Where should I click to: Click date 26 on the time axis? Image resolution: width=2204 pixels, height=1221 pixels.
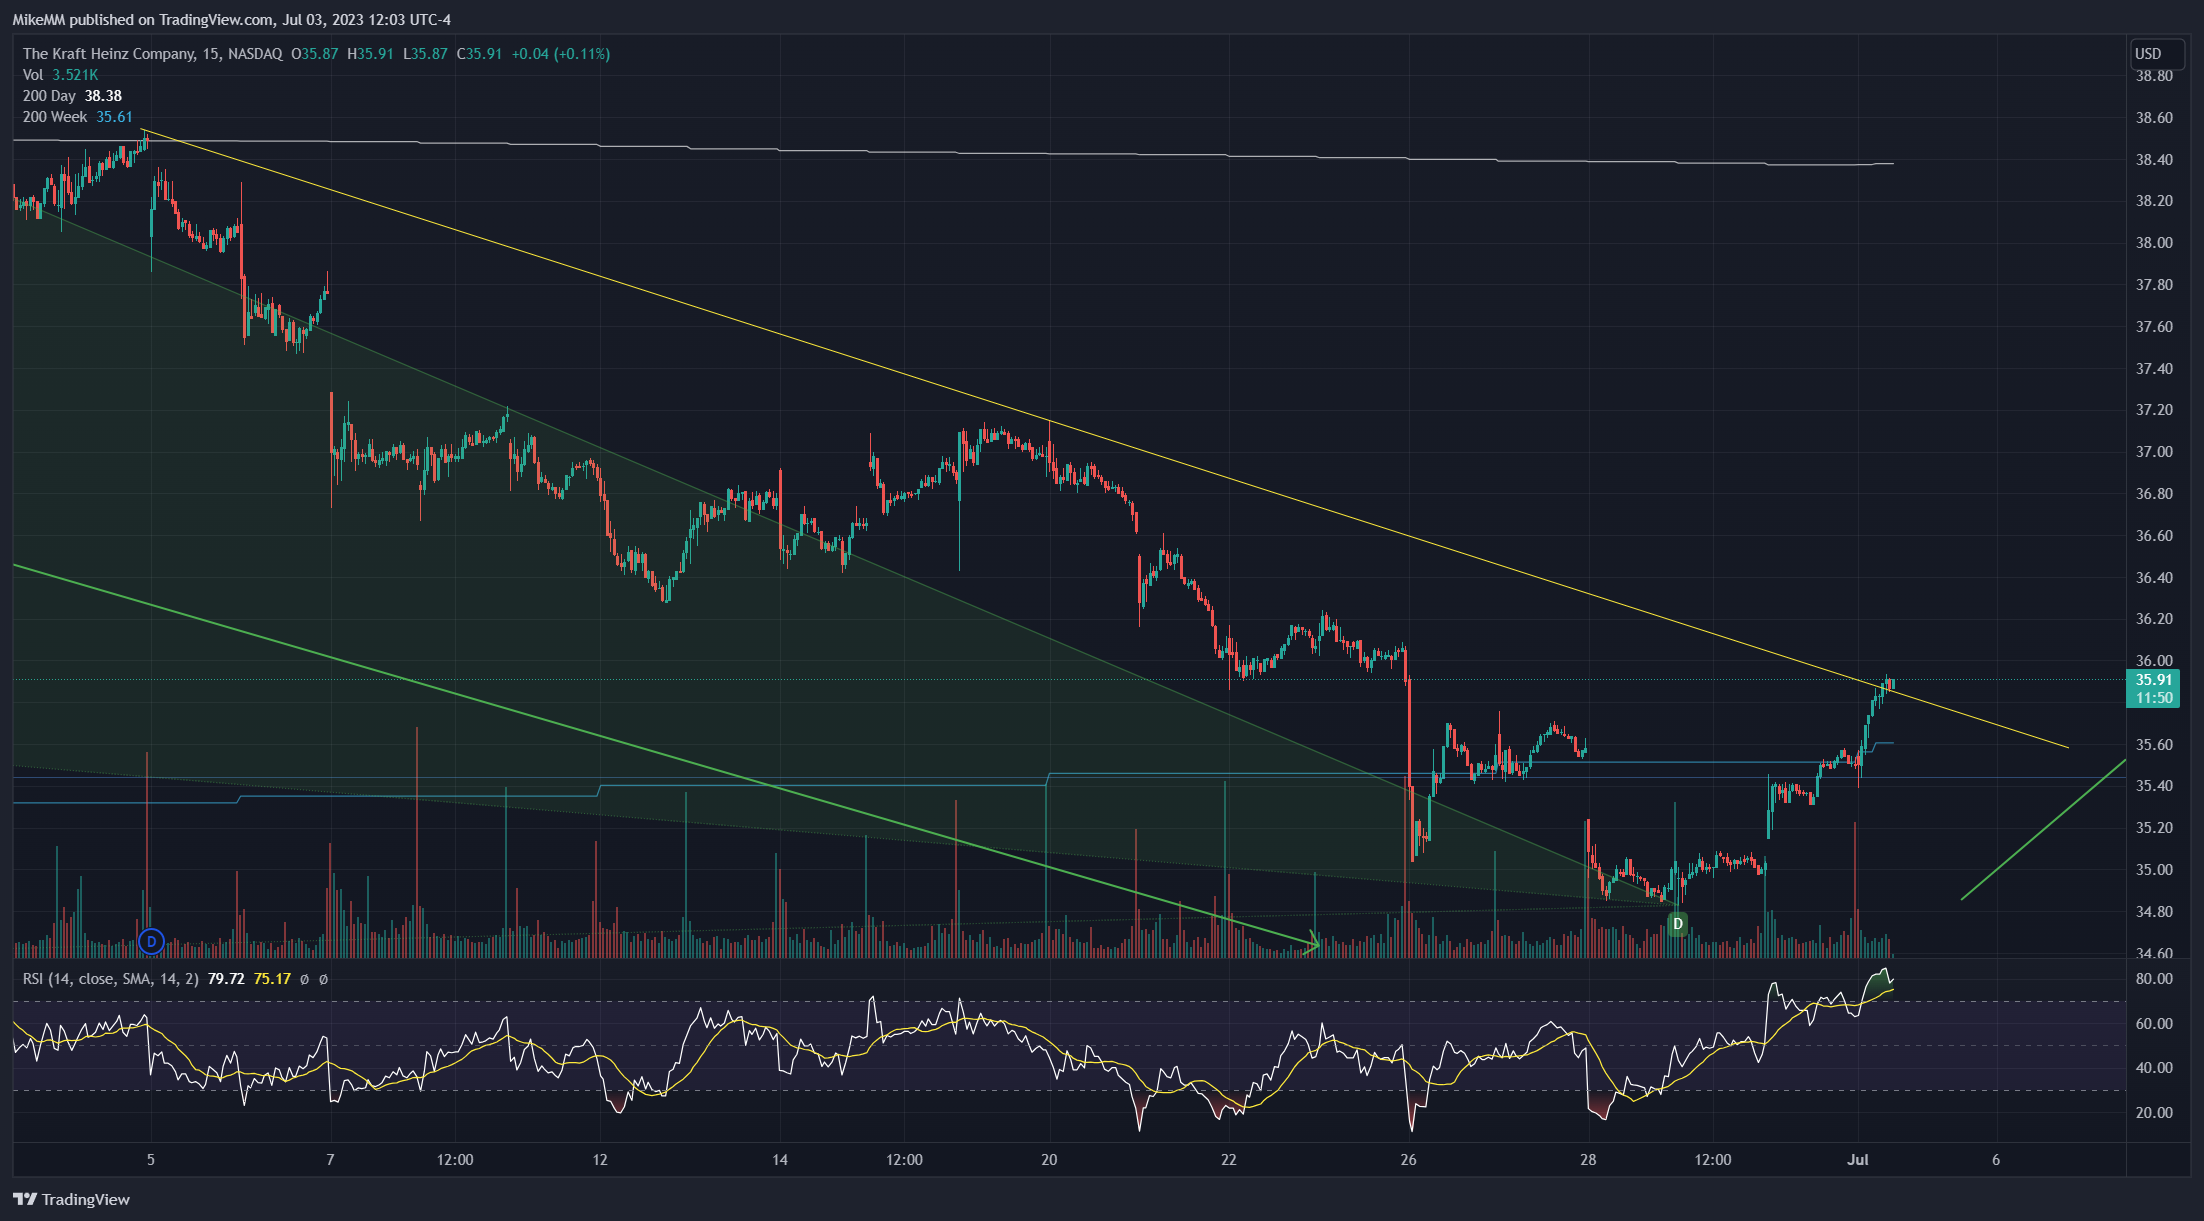coord(1408,1160)
